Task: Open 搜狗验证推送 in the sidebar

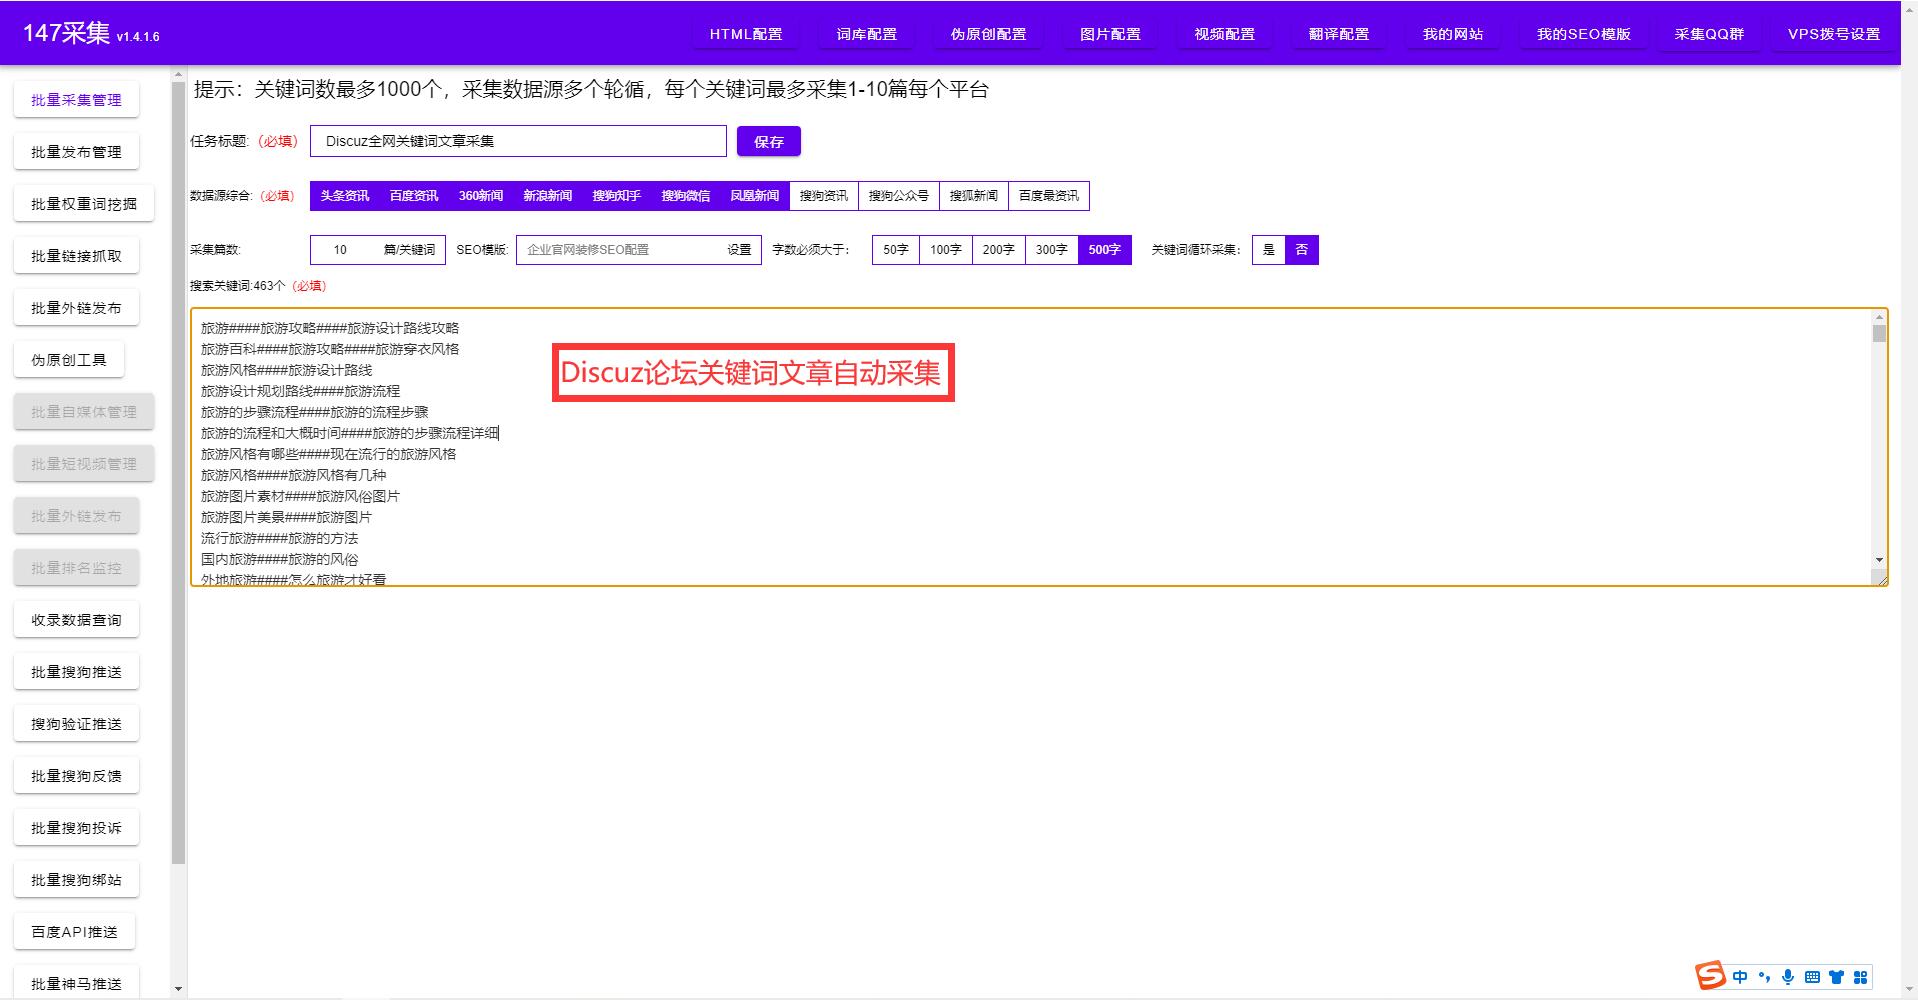Action: [x=76, y=724]
